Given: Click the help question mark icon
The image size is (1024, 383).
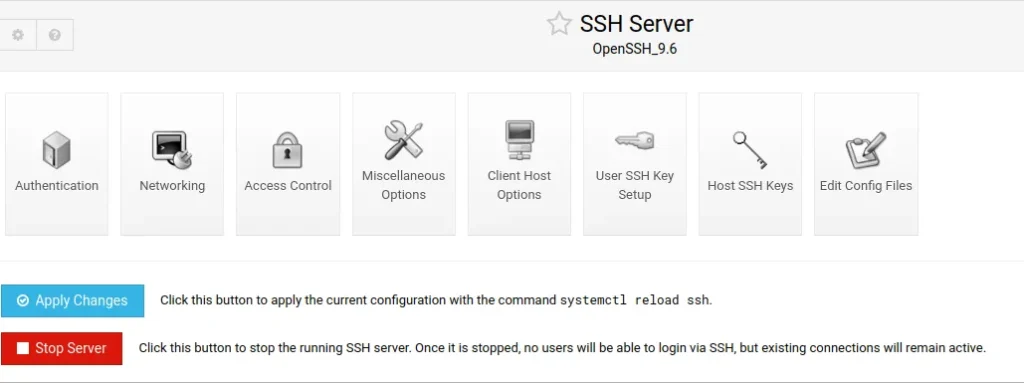Looking at the screenshot, I should (x=55, y=35).
